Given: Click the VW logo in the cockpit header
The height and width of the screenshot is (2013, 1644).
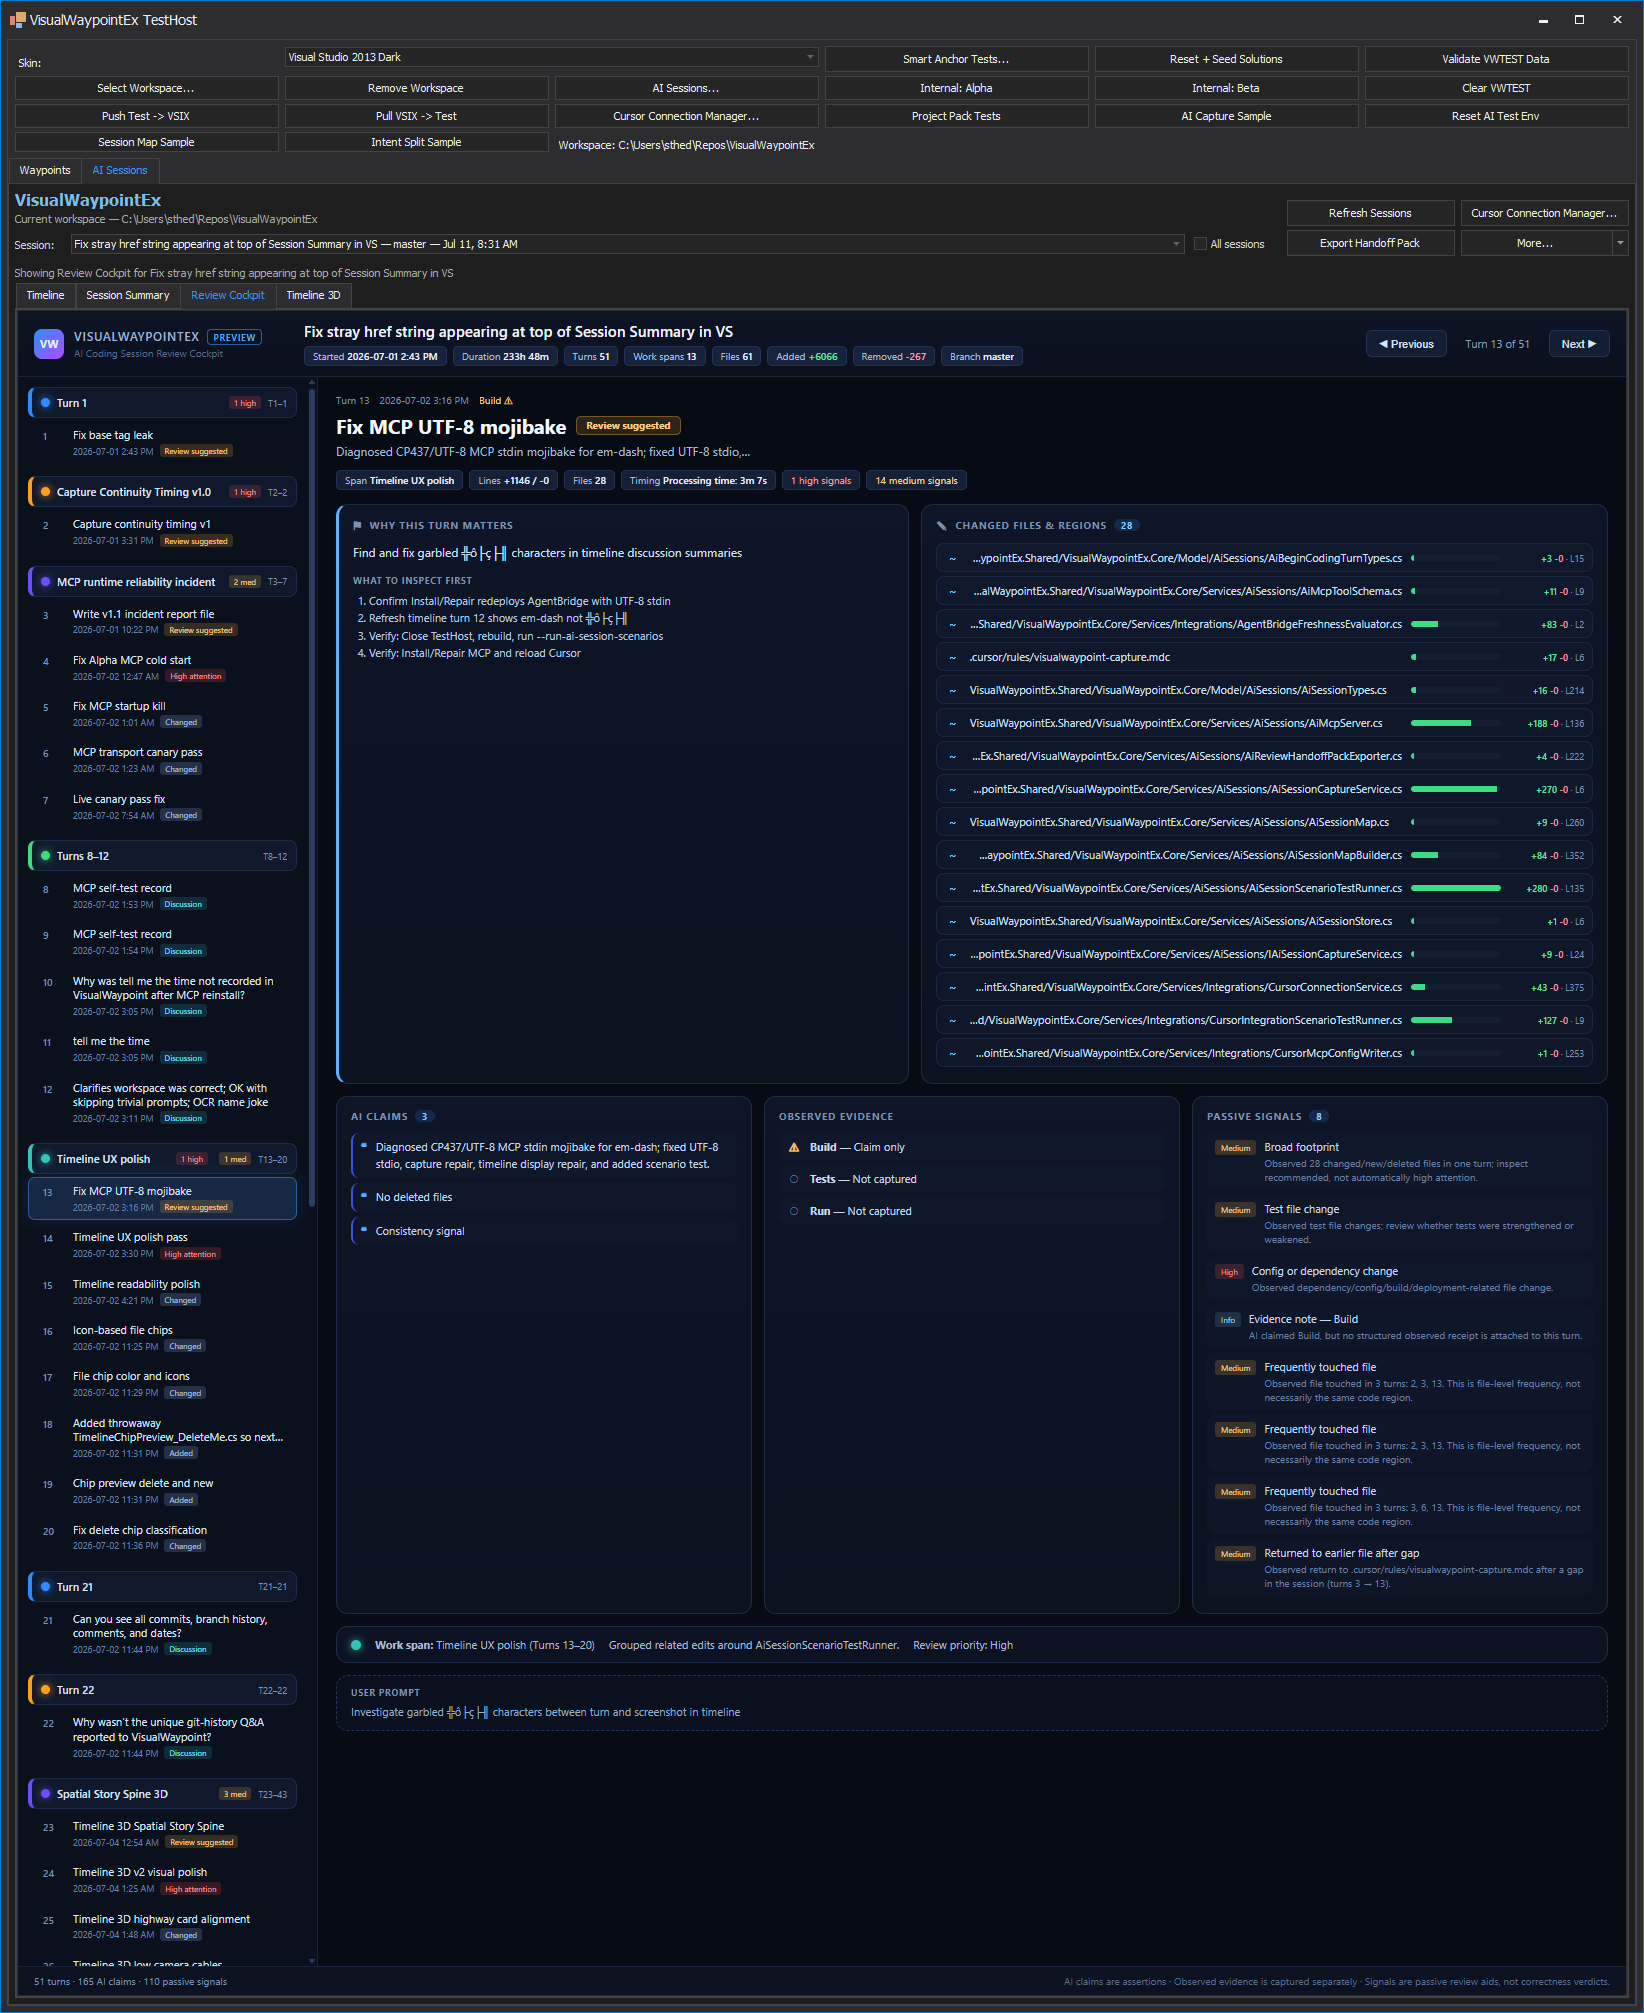Looking at the screenshot, I should [x=49, y=344].
